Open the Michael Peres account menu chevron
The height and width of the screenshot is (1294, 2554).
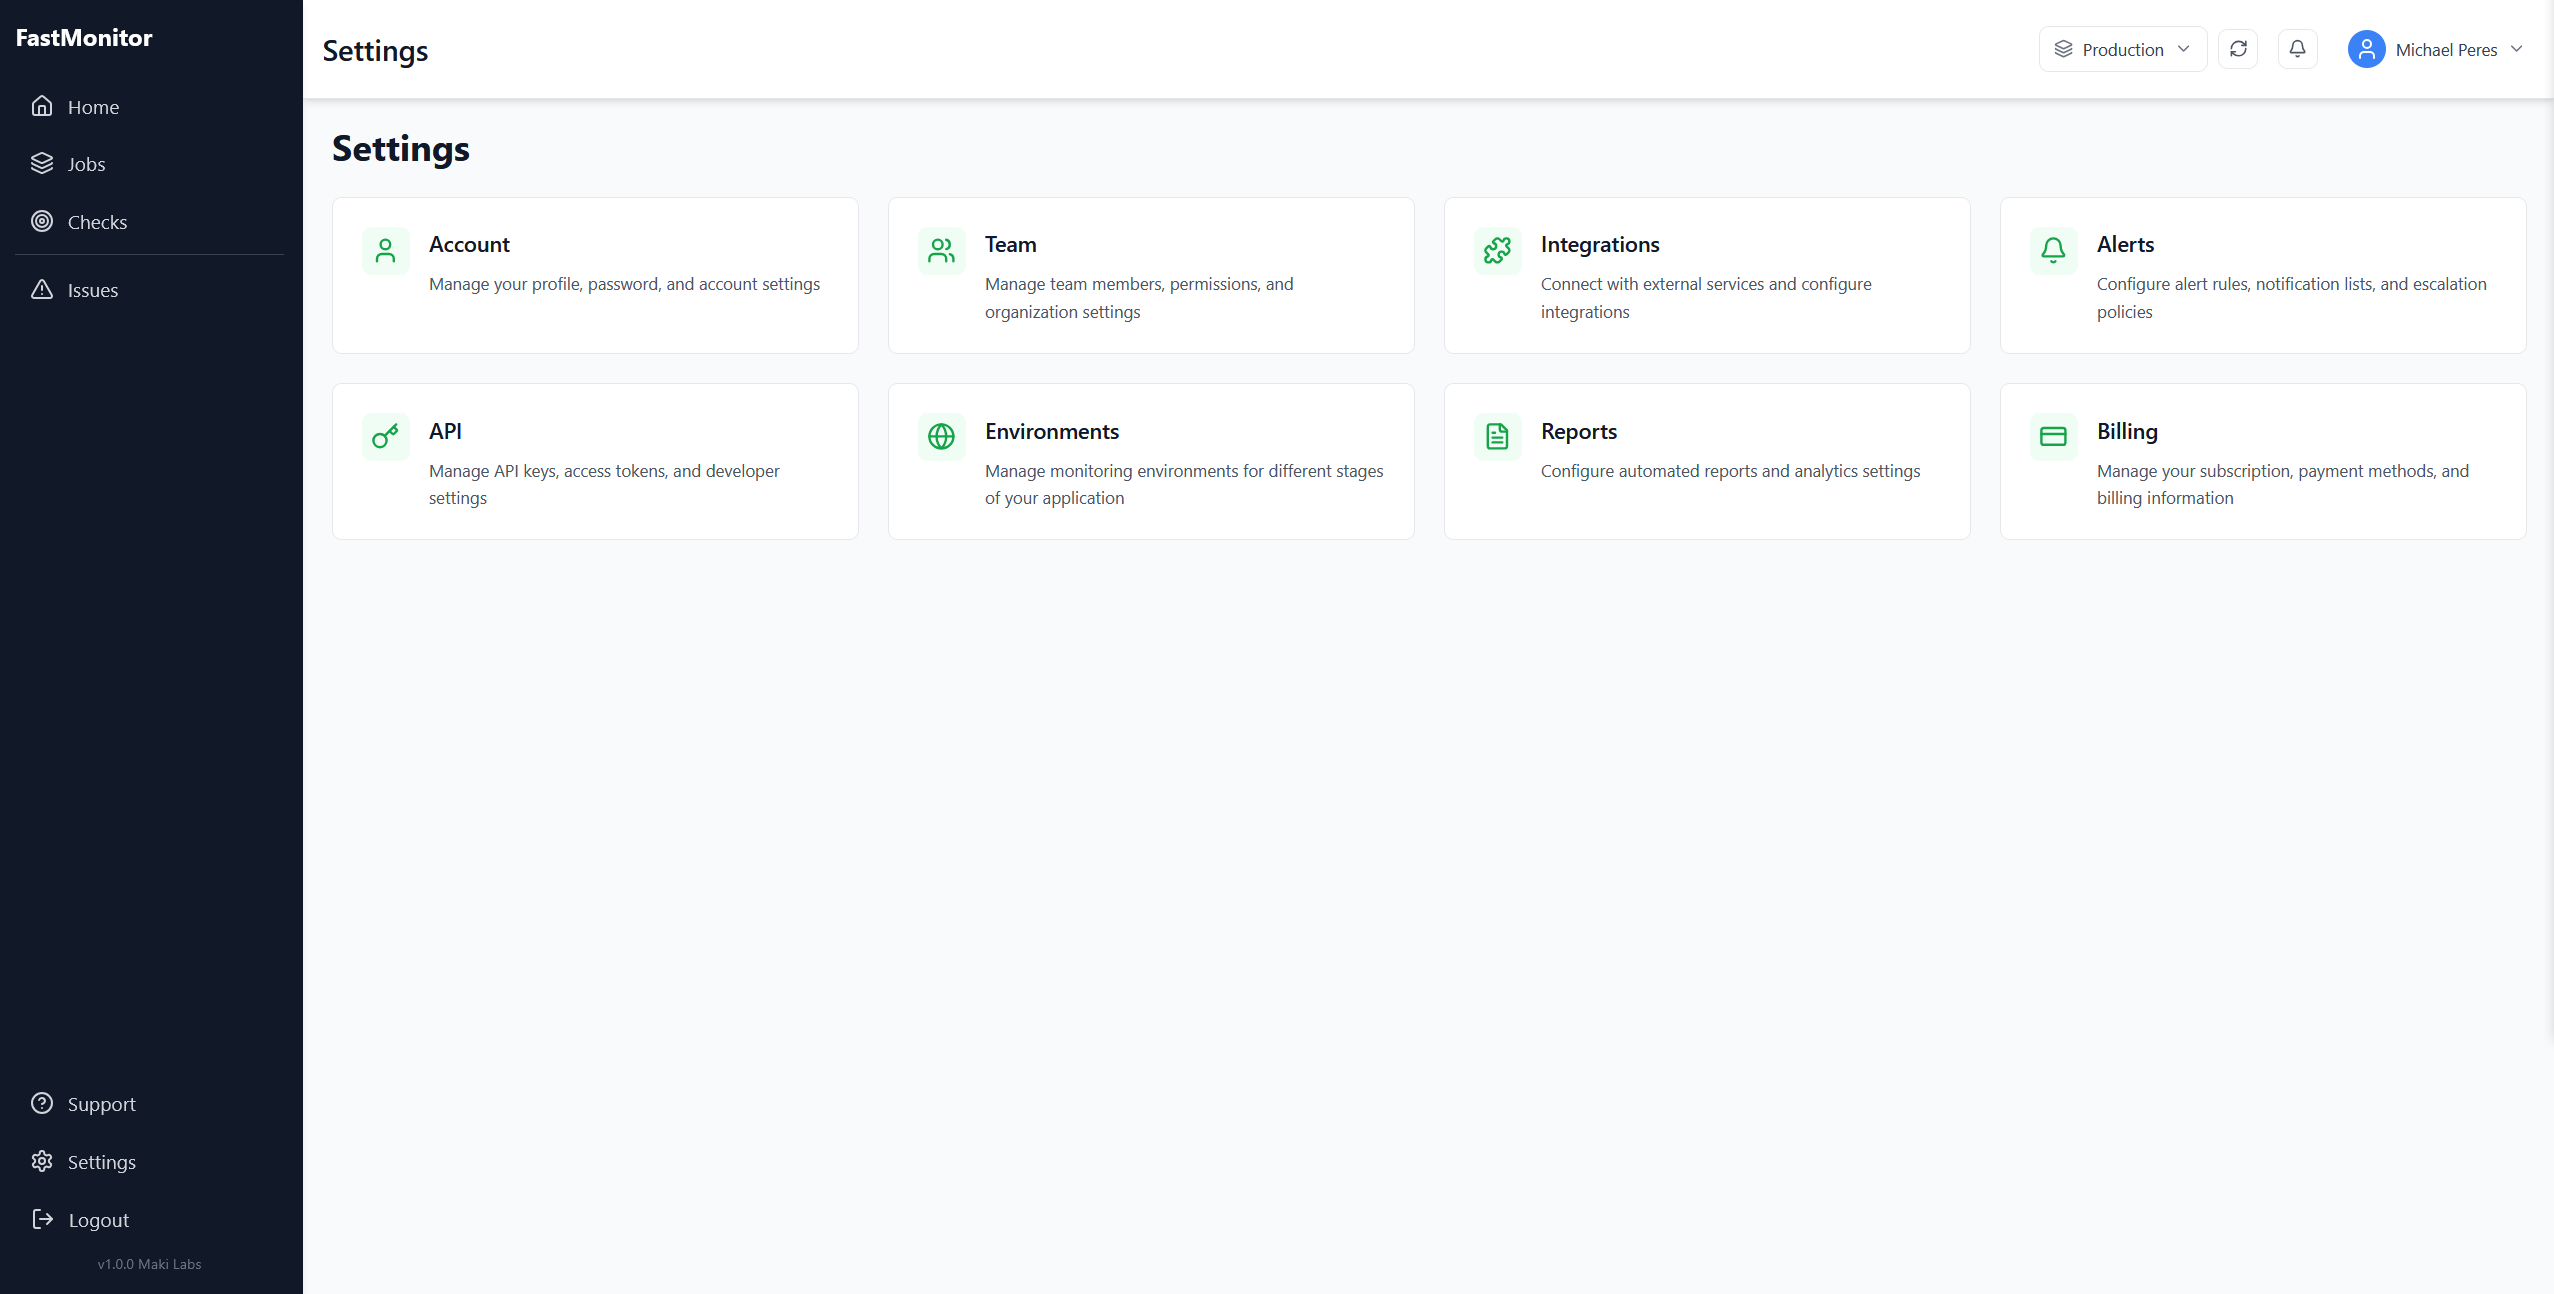[2517, 48]
